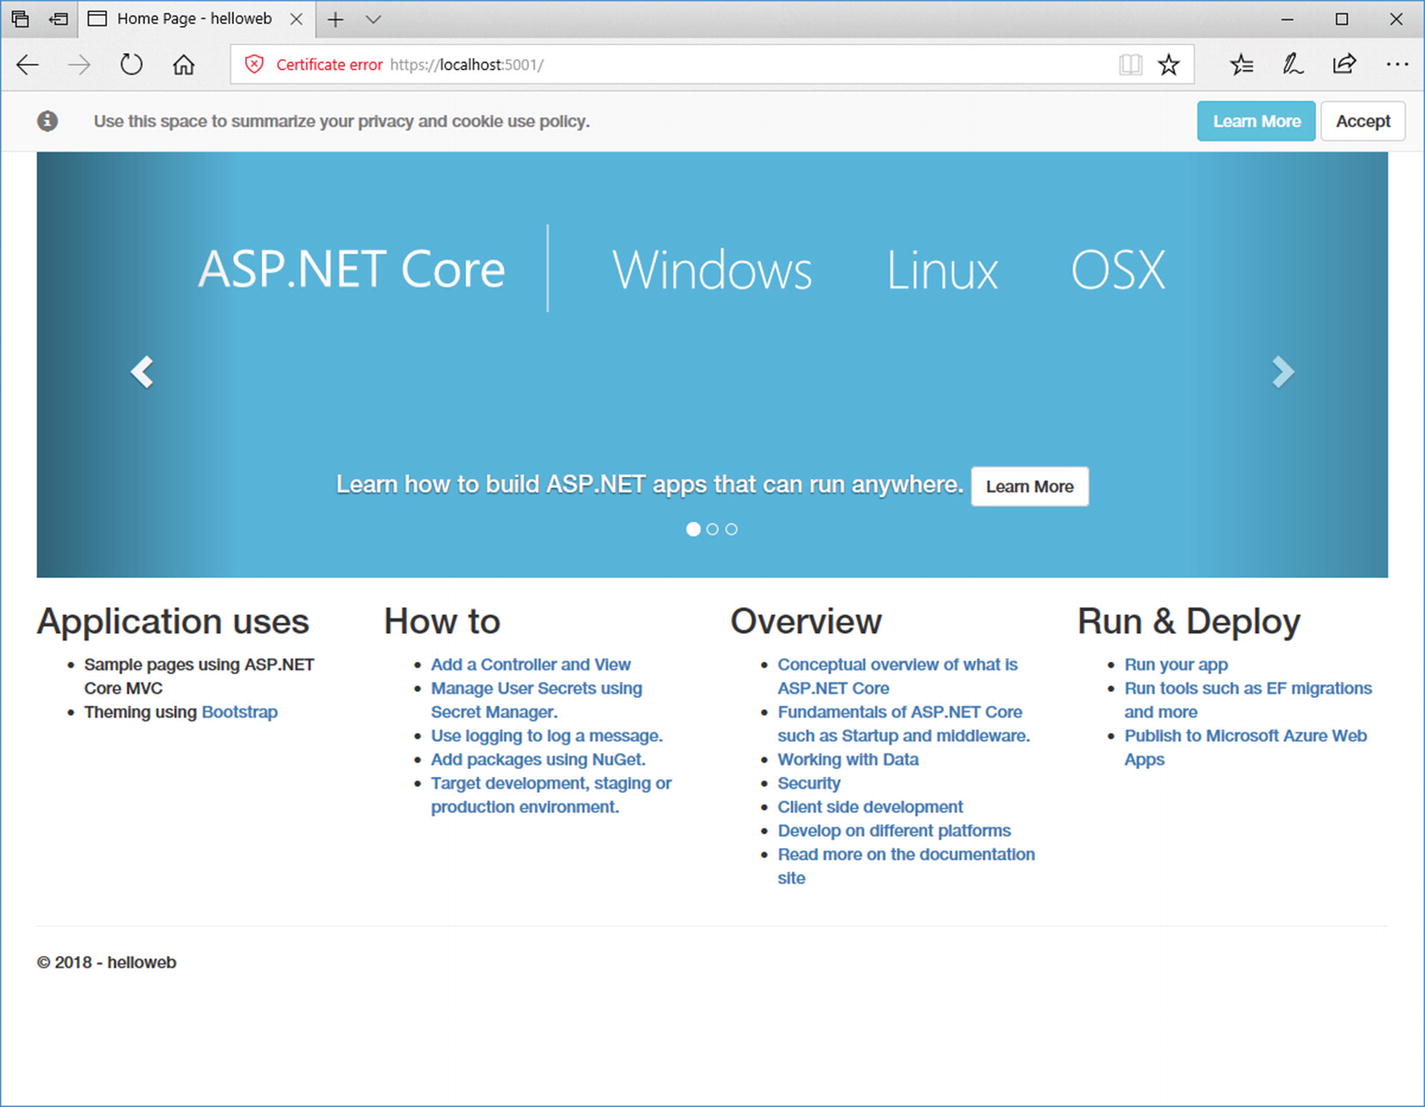Go to previous carousel slide
The image size is (1425, 1107).
point(142,372)
